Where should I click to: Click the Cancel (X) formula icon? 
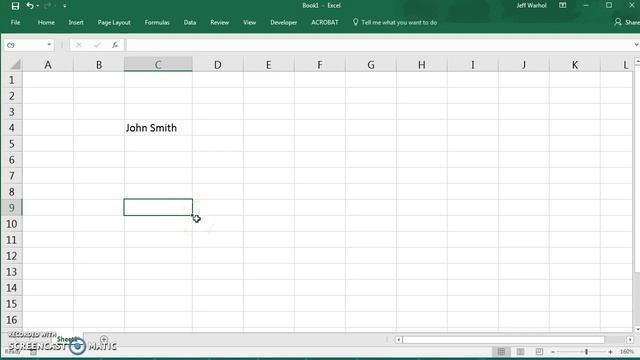pos(78,45)
